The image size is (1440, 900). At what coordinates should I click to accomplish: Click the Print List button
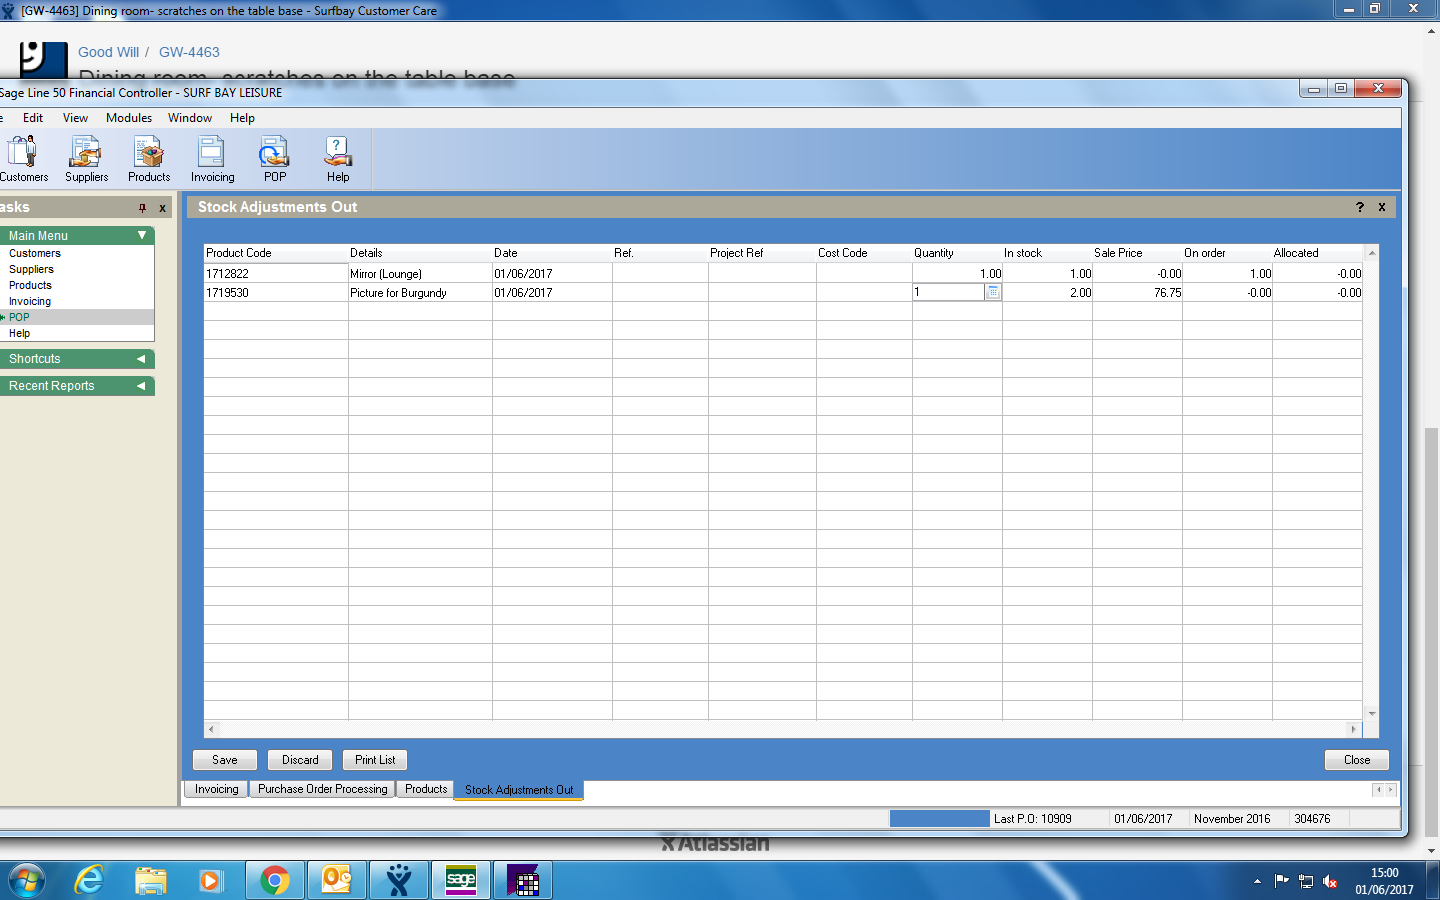point(375,760)
